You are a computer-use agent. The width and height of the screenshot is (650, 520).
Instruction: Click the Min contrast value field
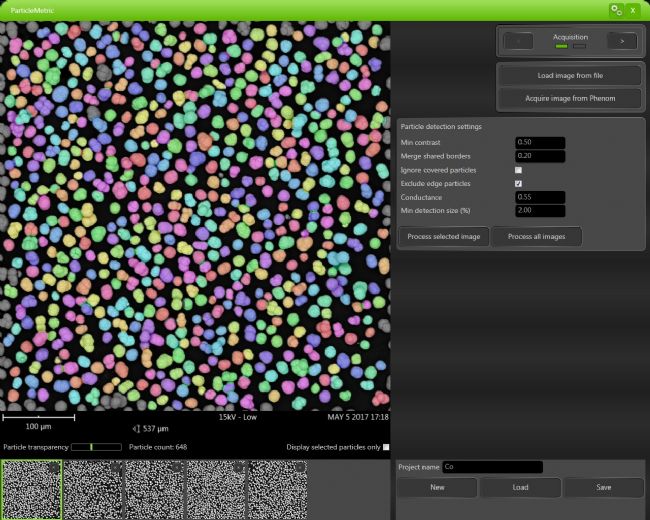[x=540, y=143]
